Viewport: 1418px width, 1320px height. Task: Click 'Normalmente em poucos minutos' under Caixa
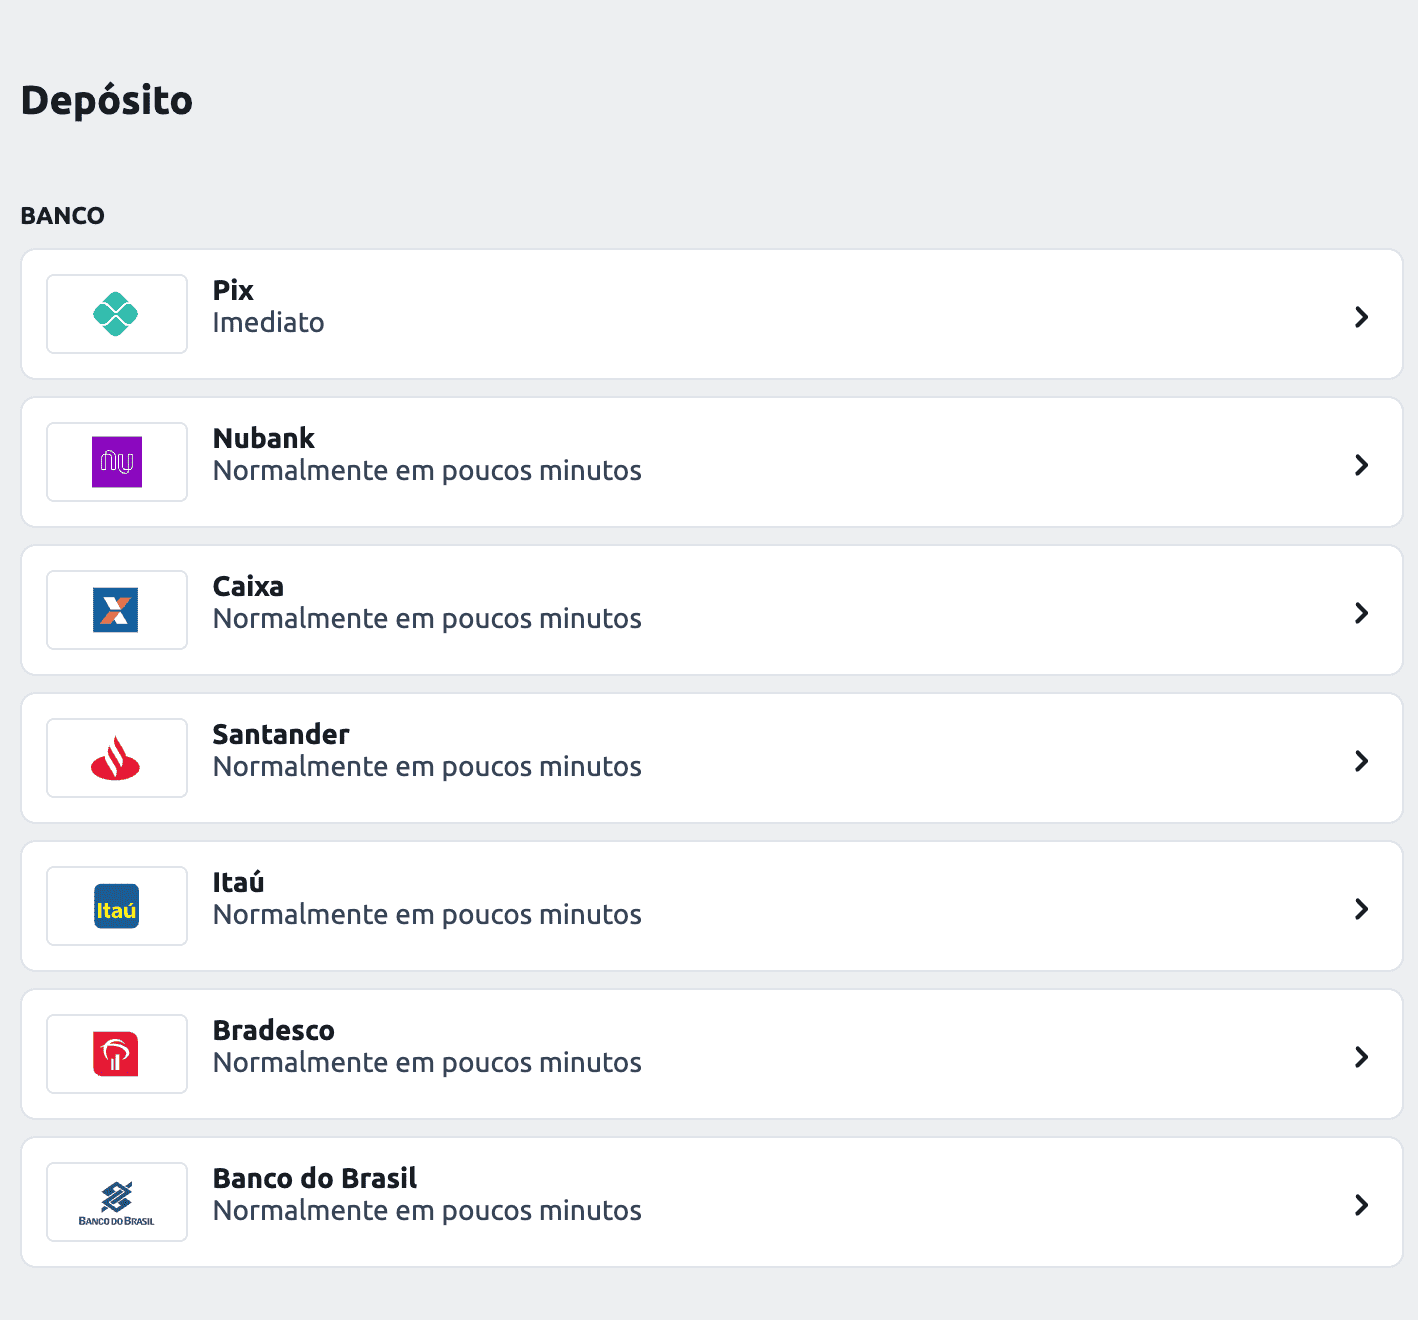[427, 619]
